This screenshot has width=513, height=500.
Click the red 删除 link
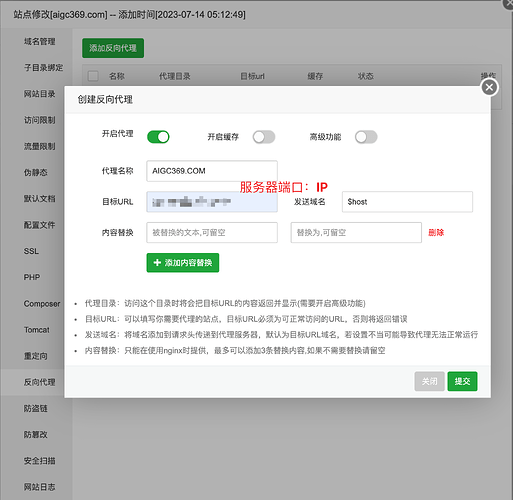pos(436,232)
